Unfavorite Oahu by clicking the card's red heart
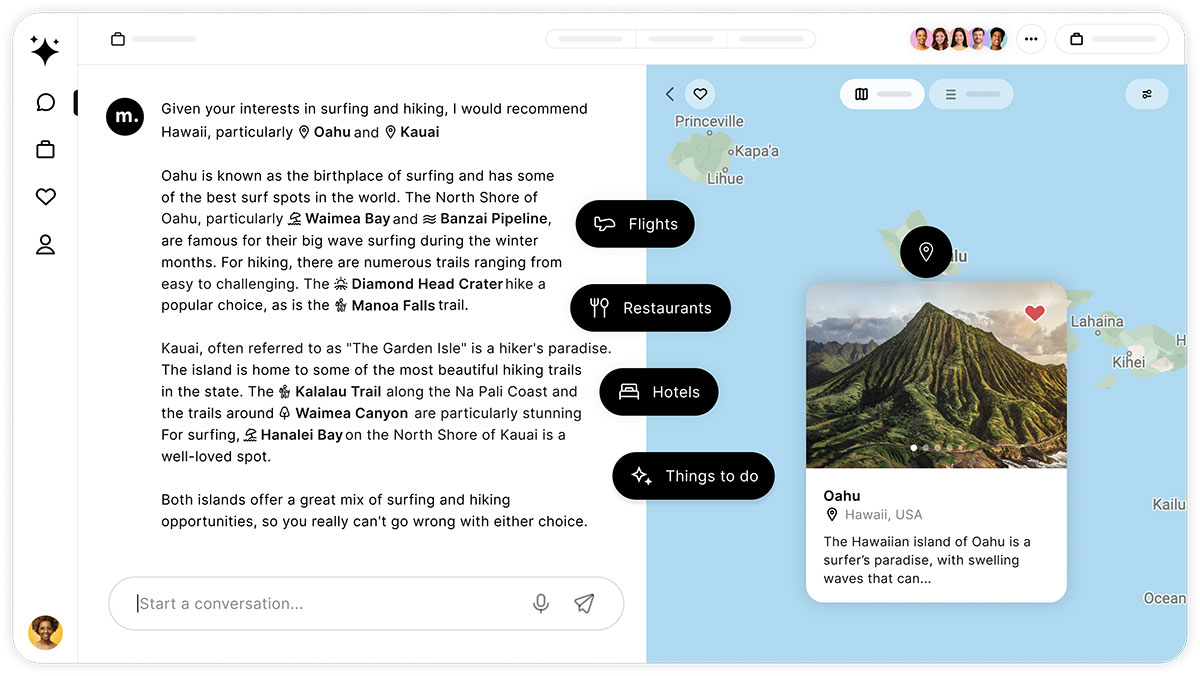The width and height of the screenshot is (1200, 676). pyautogui.click(x=1034, y=313)
